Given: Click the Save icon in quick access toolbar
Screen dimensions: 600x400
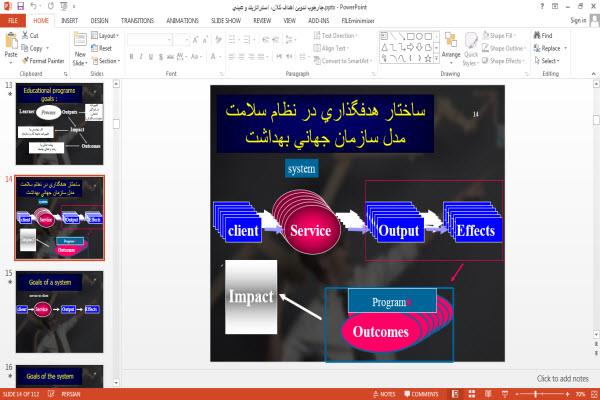Looking at the screenshot, I should coord(21,7).
